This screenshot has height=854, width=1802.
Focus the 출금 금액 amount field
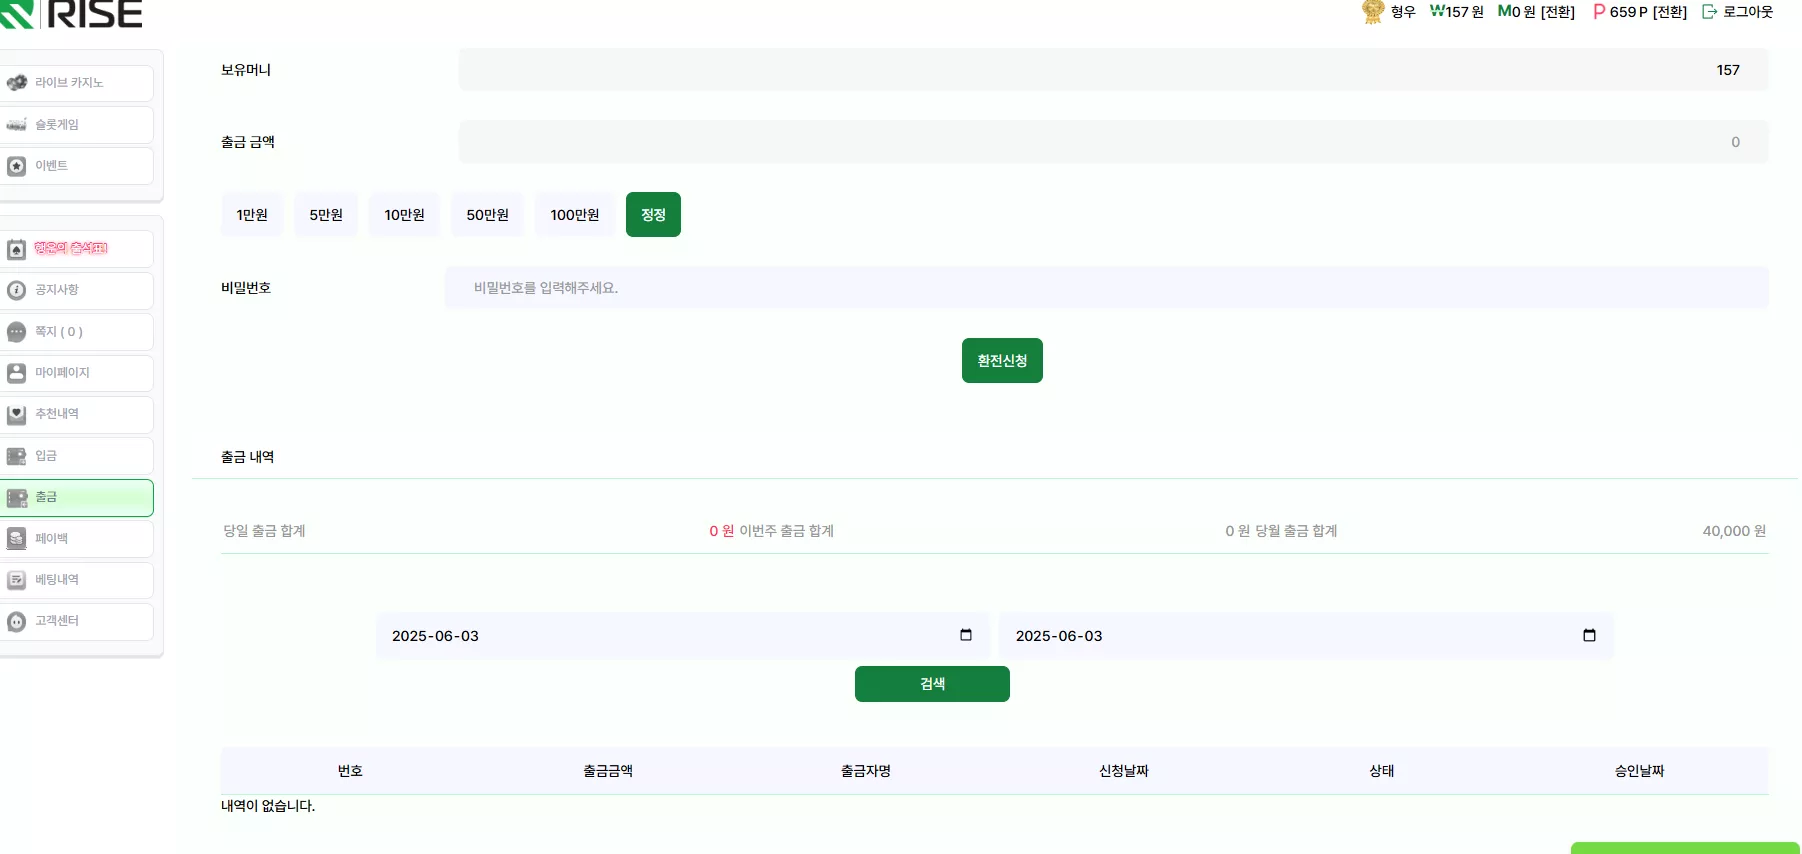[1113, 142]
